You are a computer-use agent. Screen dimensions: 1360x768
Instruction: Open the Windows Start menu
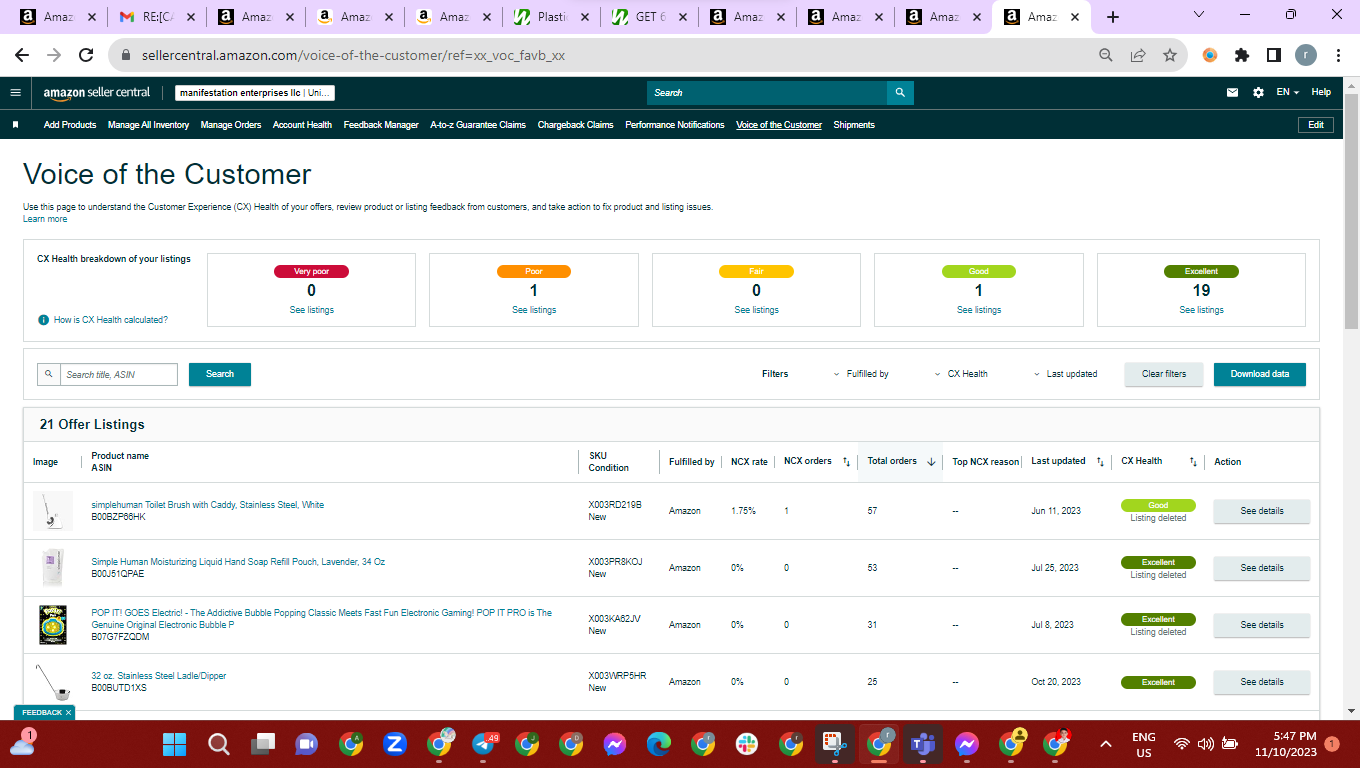(x=175, y=744)
